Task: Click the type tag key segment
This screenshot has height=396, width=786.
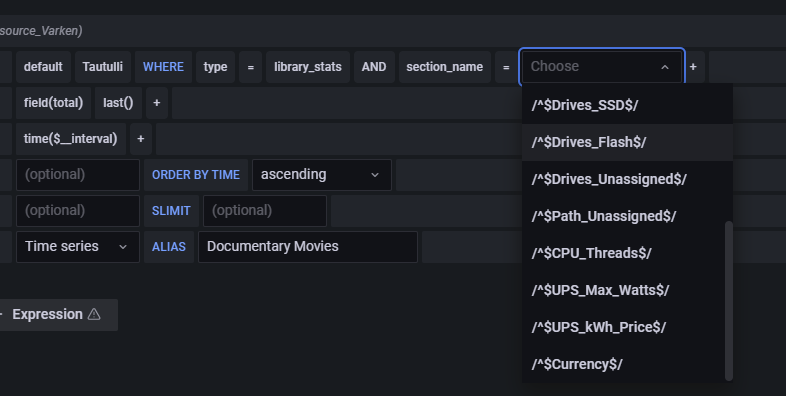Action: point(216,67)
